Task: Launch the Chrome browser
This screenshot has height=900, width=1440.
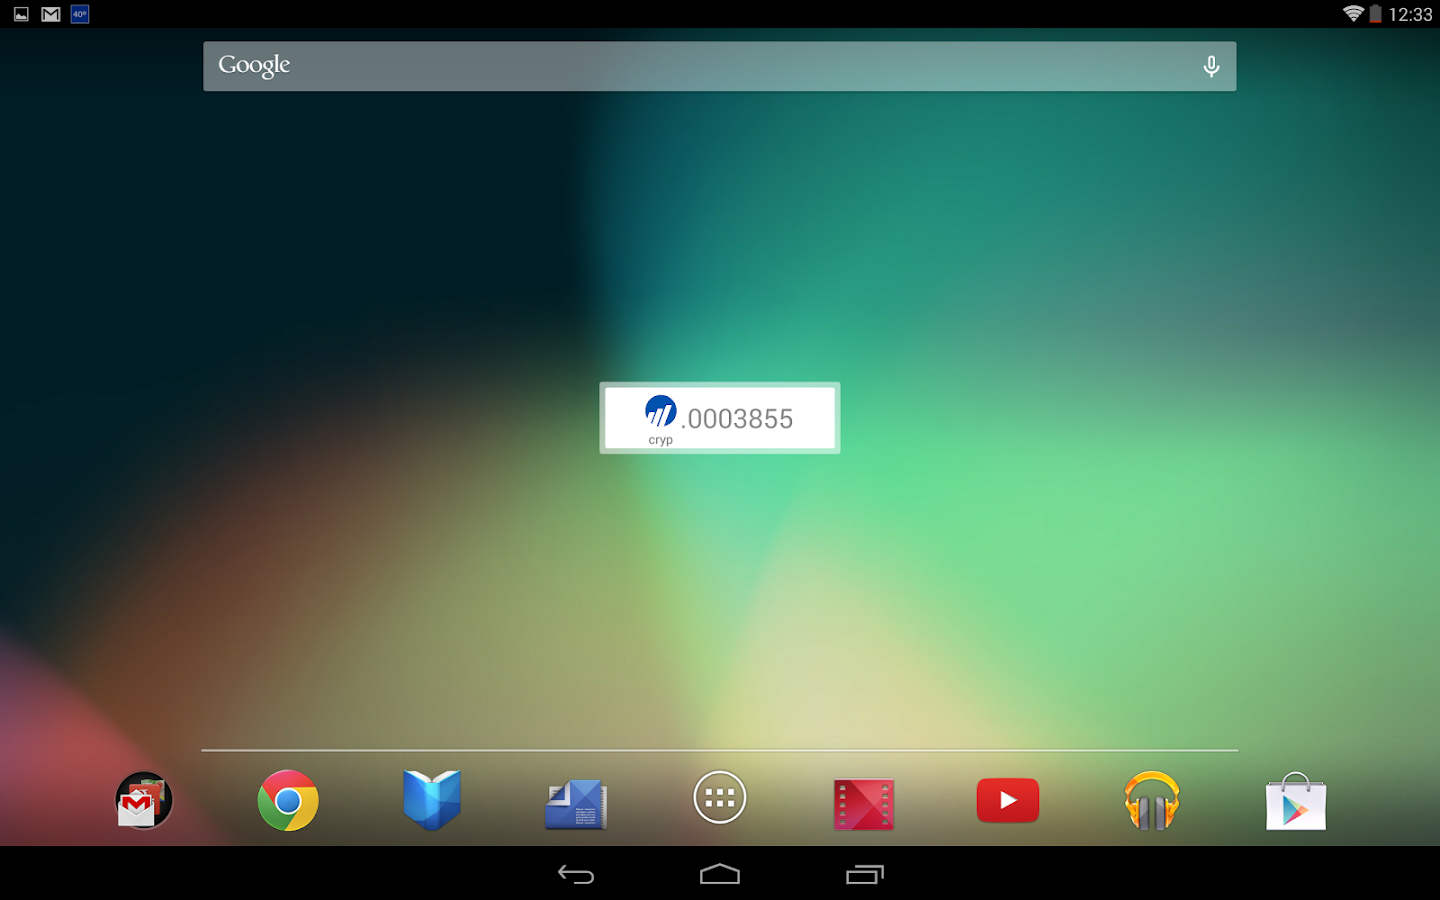Action: [x=288, y=800]
